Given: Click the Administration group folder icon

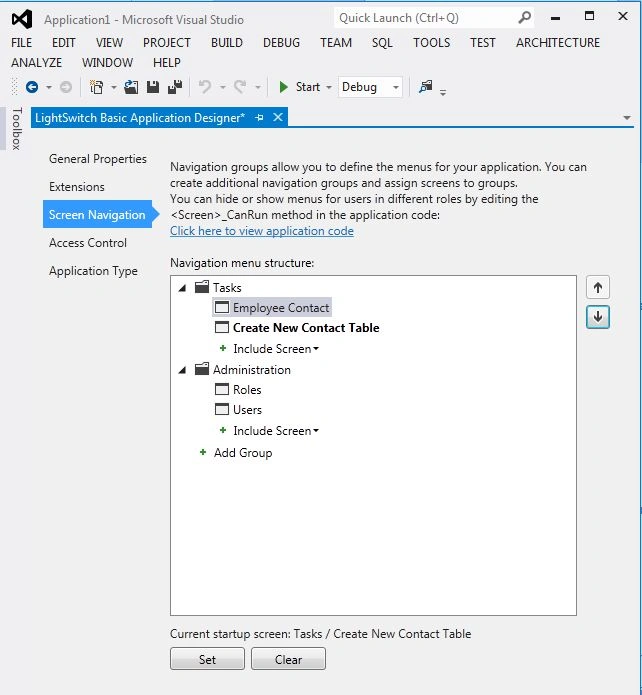Looking at the screenshot, I should (x=202, y=369).
